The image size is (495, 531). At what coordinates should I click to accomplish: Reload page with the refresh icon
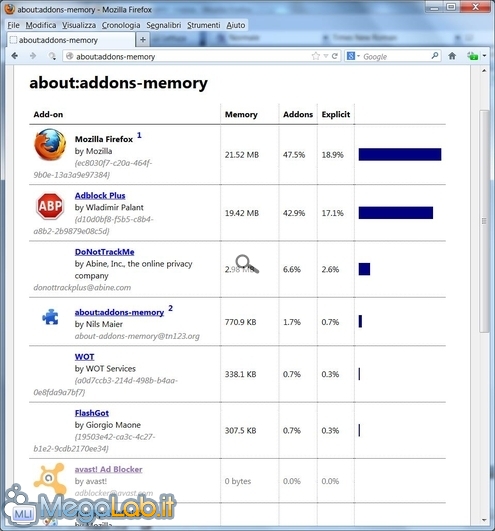click(x=335, y=56)
